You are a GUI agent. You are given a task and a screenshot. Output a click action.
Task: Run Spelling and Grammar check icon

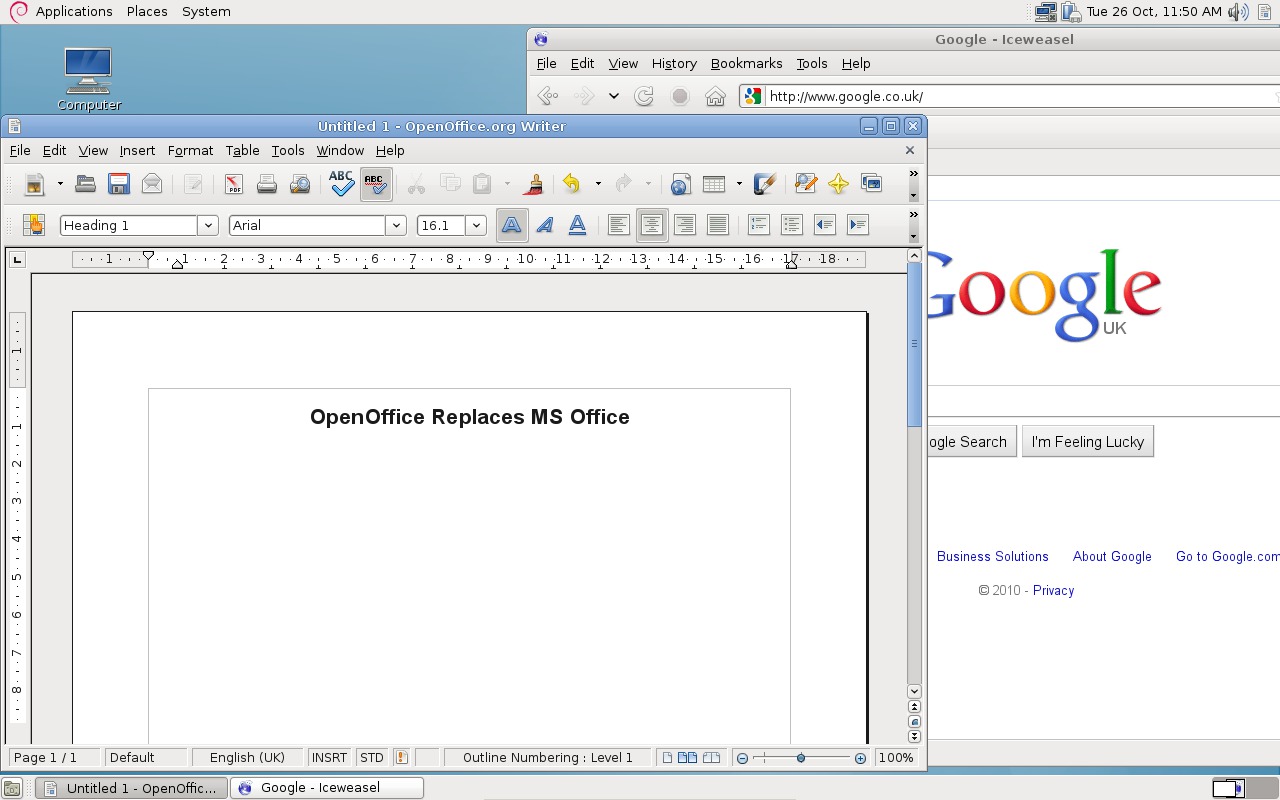pyautogui.click(x=341, y=184)
